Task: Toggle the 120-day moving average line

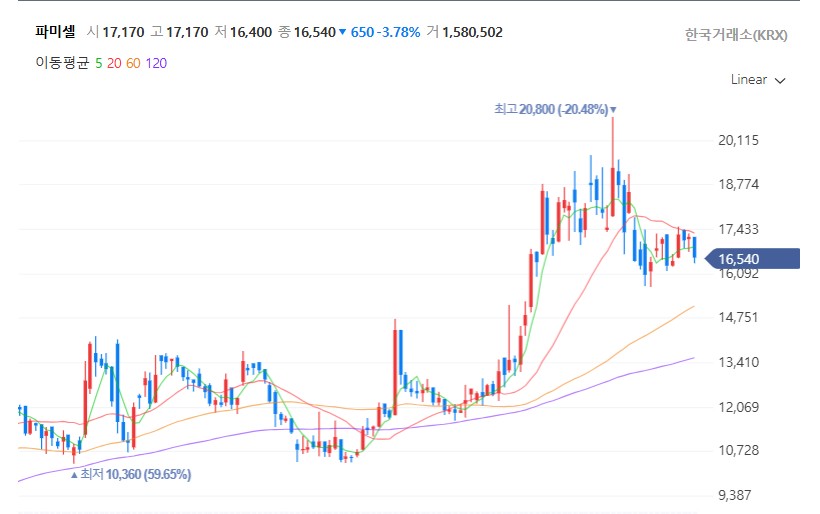Action: click(156, 63)
